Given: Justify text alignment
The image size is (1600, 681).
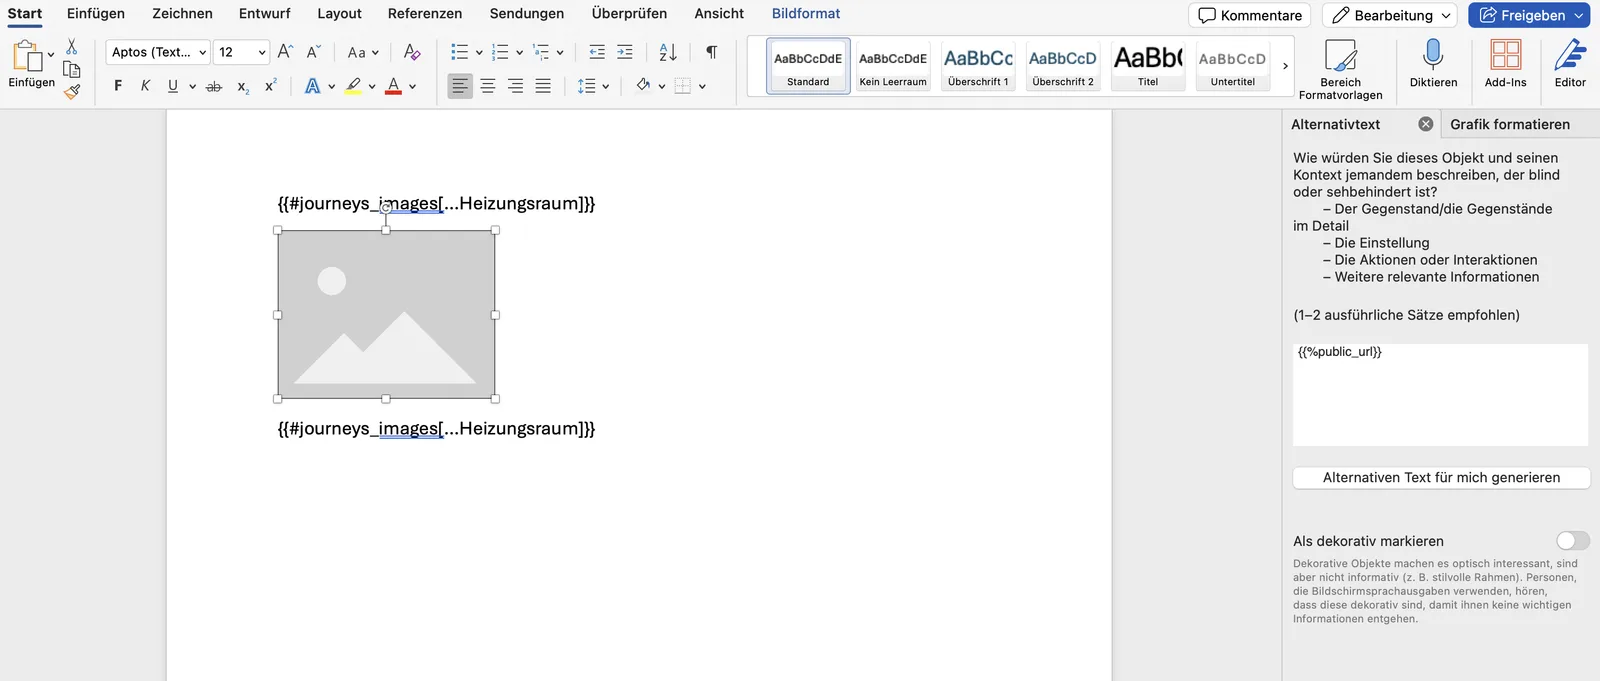Looking at the screenshot, I should 543,86.
